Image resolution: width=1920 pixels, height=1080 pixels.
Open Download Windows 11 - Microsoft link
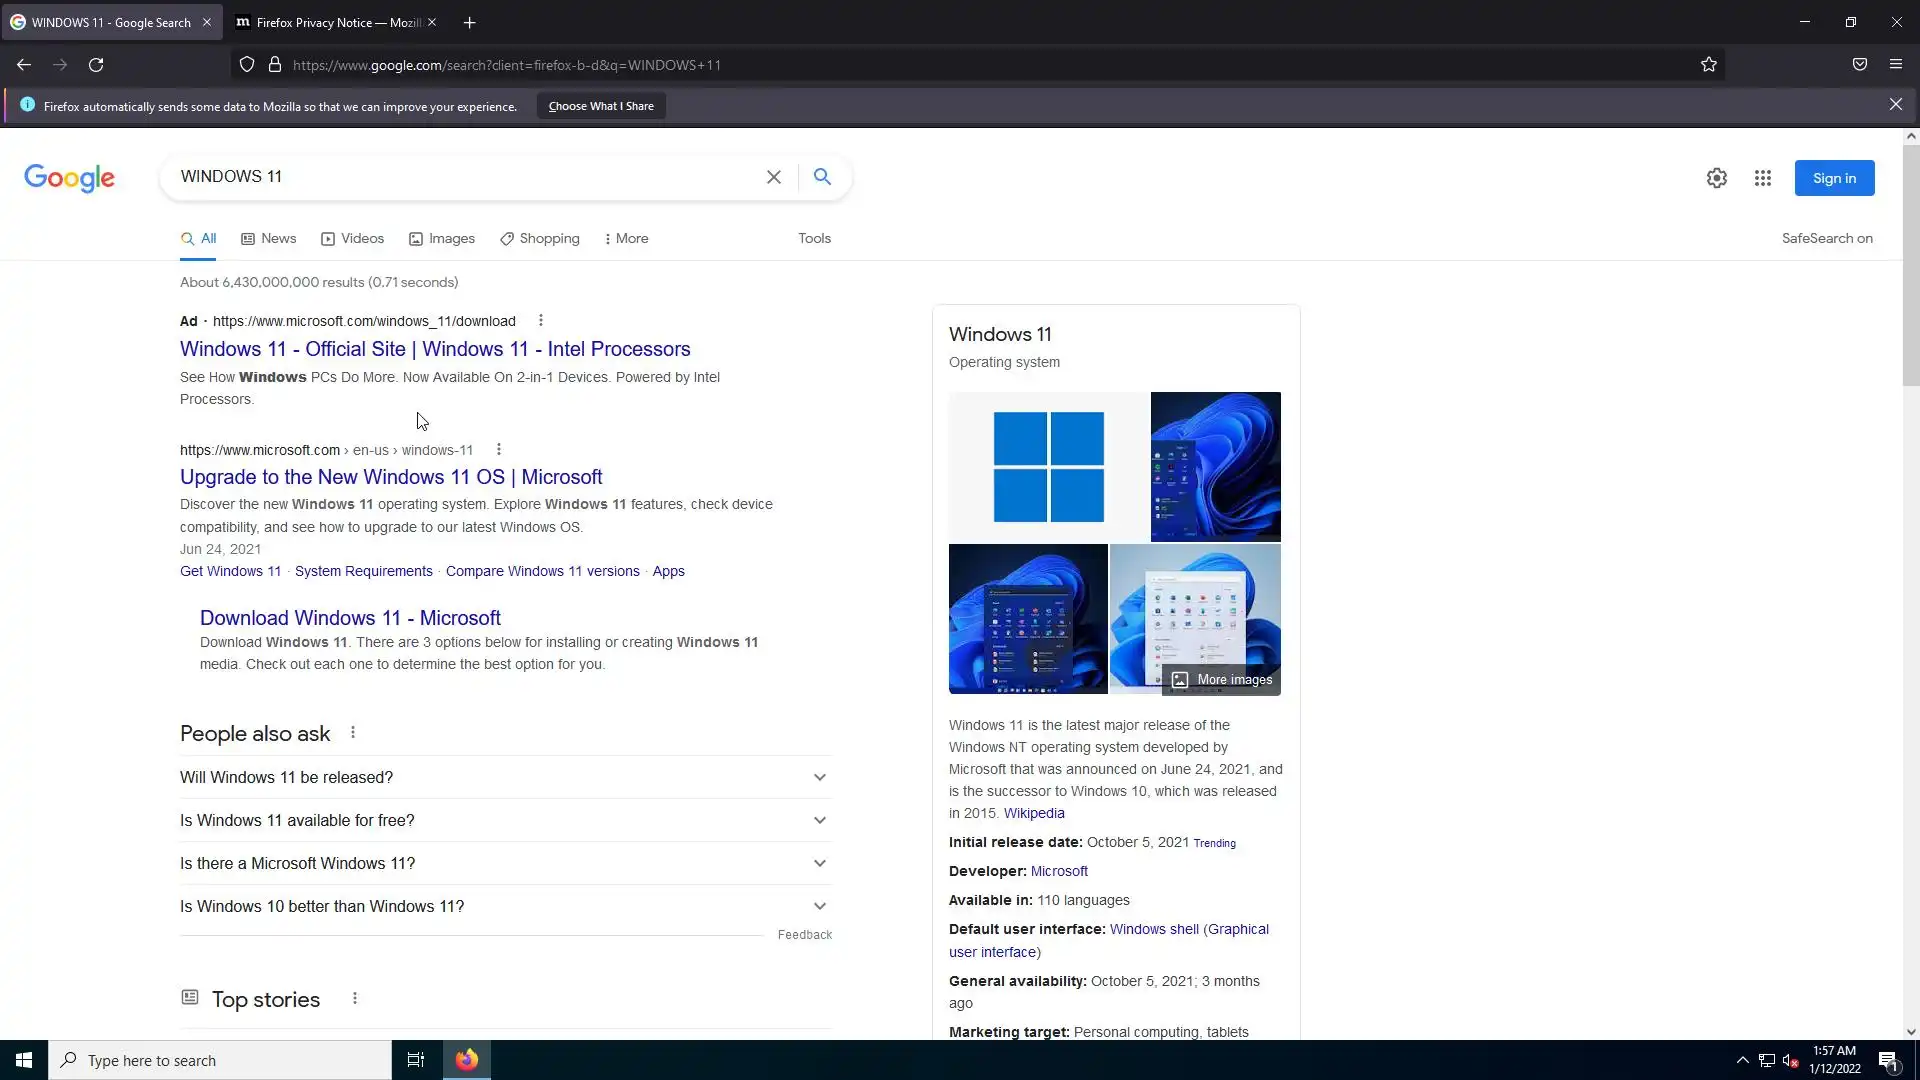click(350, 618)
